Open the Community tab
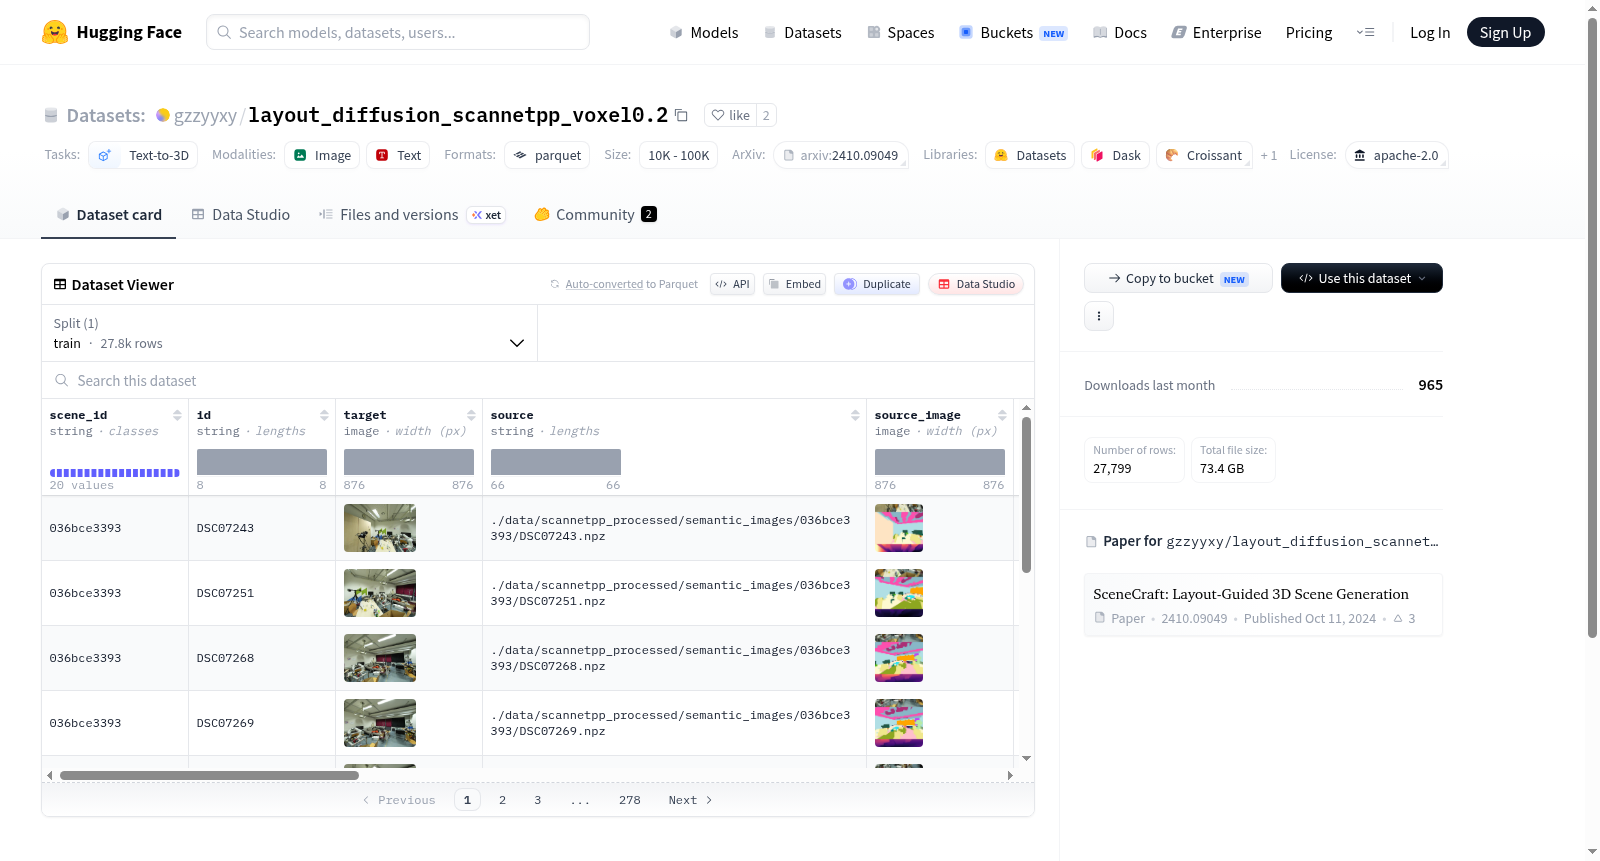This screenshot has height=861, width=1600. pyautogui.click(x=595, y=215)
